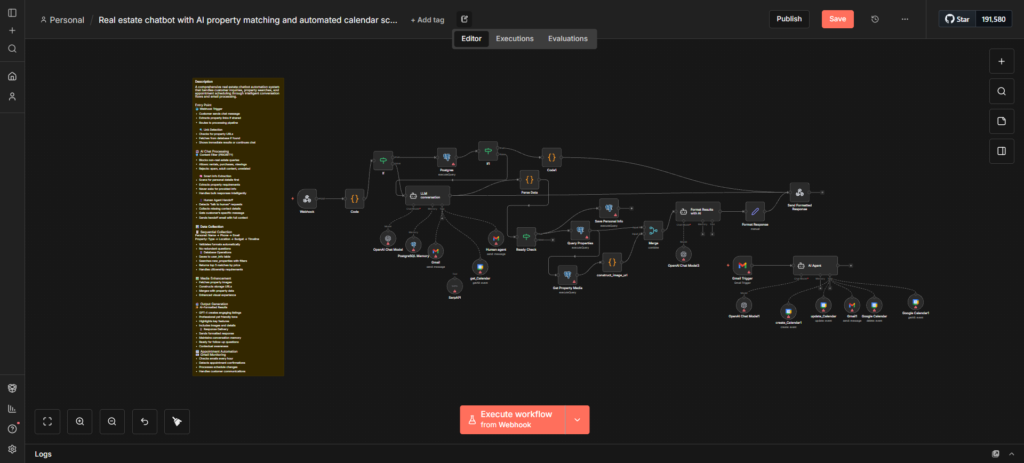Viewport: 1024px width, 463px height.
Task: Switch to the Evaluations tab
Action: click(x=568, y=39)
